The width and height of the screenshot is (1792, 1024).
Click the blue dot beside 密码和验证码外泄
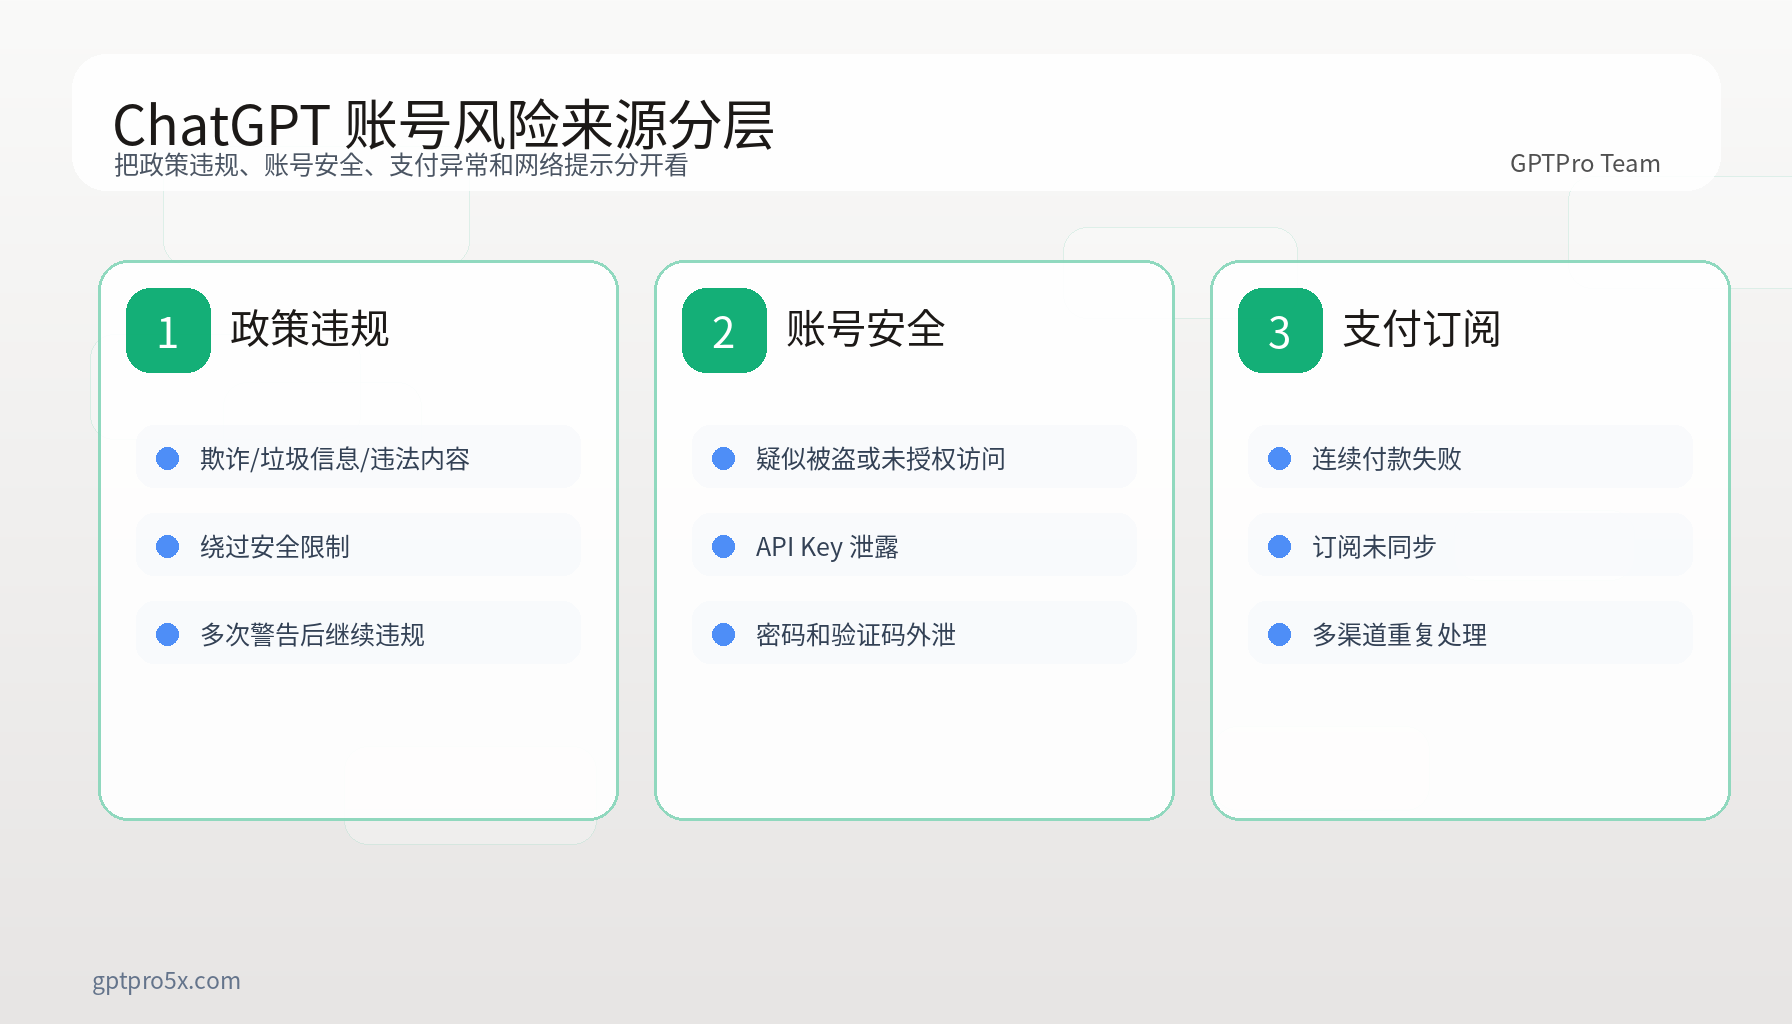point(724,634)
